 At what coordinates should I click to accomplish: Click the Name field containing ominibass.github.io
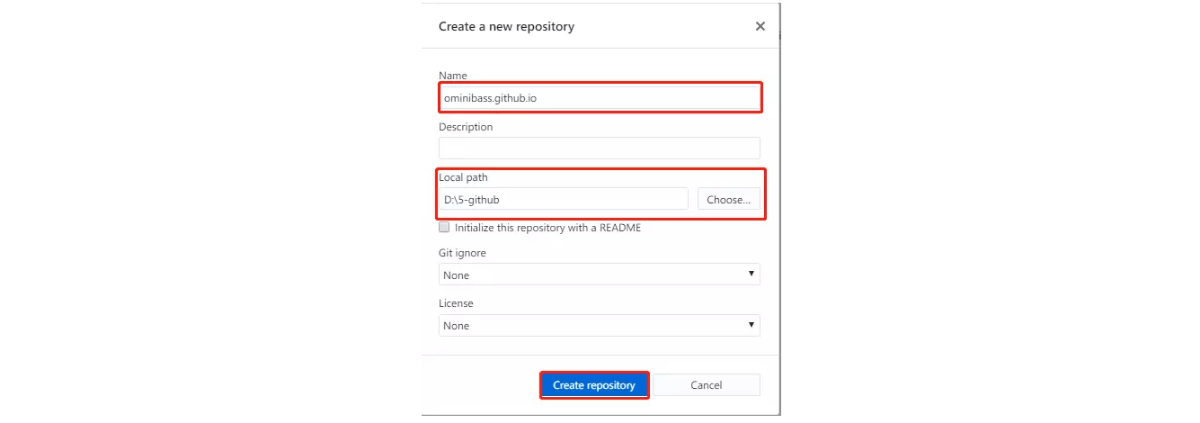[599, 98]
